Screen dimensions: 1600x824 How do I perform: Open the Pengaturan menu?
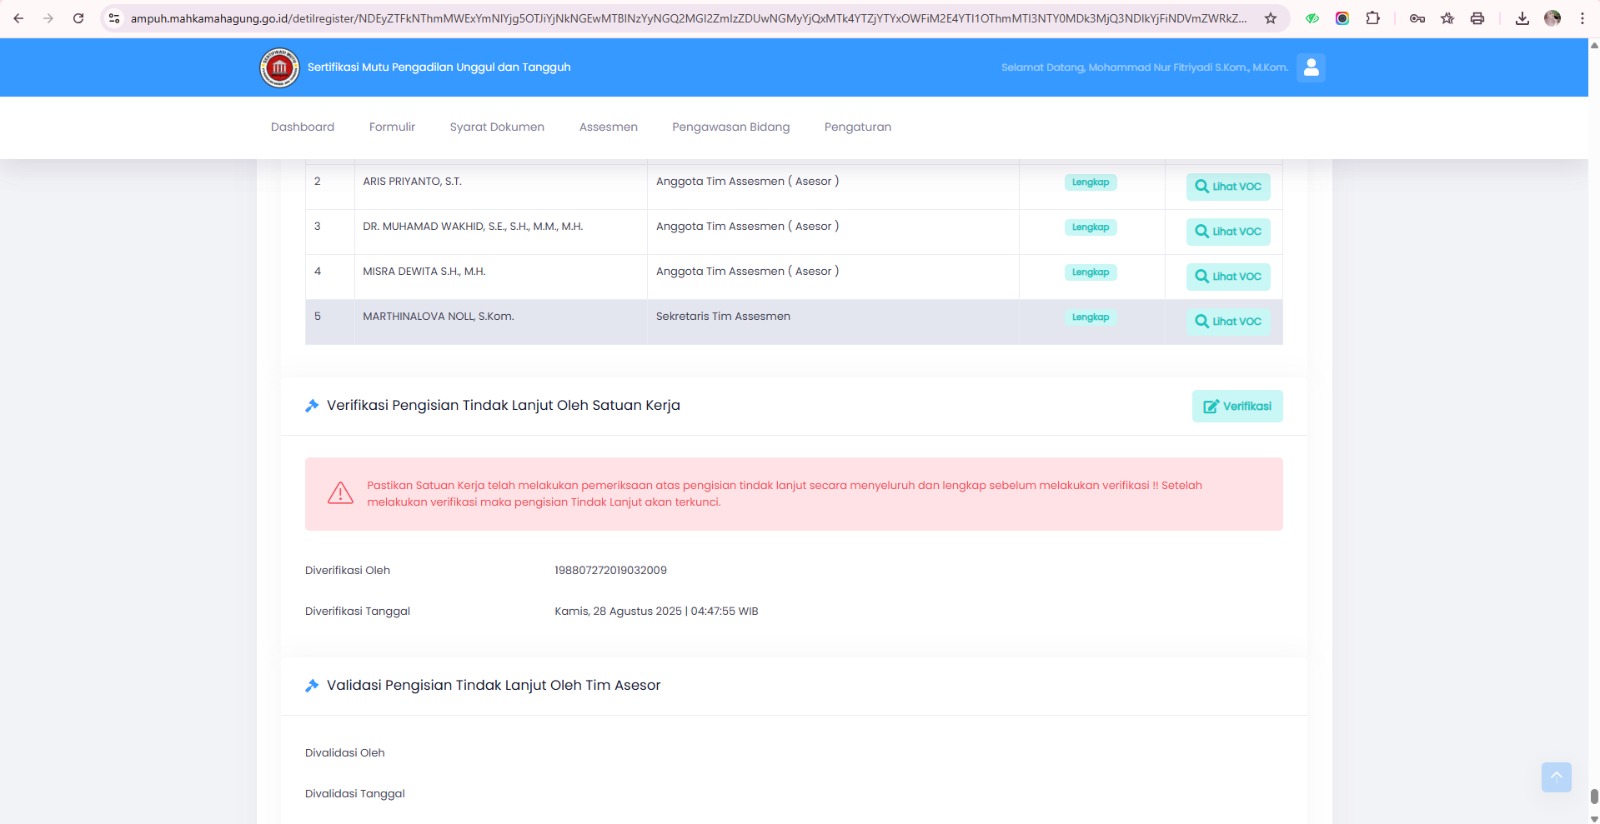(857, 127)
